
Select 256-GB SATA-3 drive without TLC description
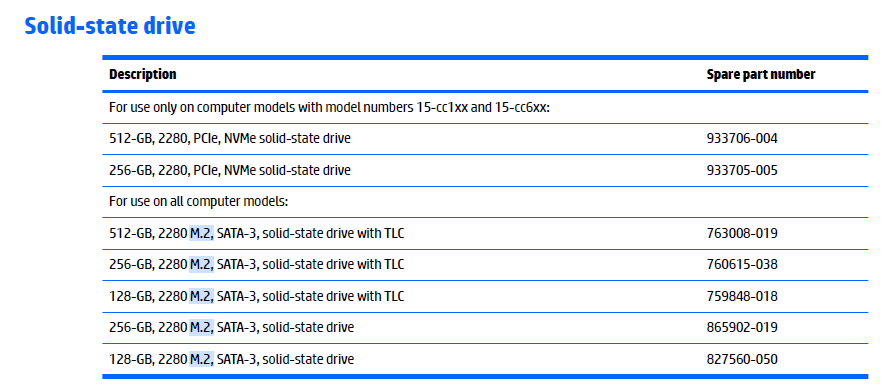point(231,328)
